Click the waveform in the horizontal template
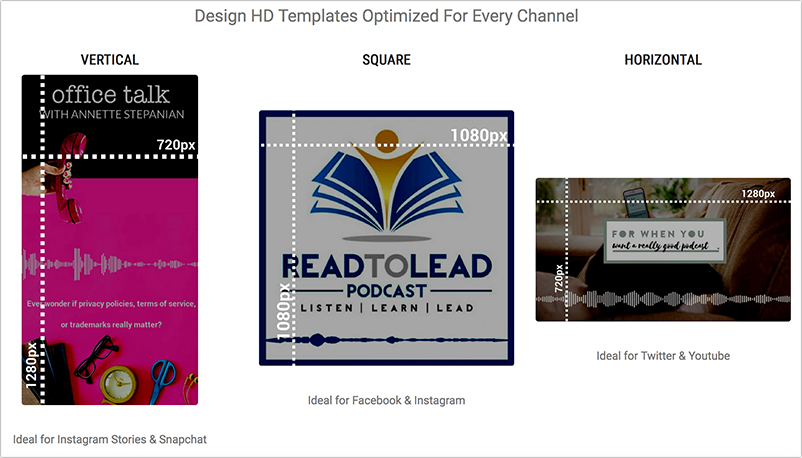The width and height of the screenshot is (802, 458). (663, 299)
